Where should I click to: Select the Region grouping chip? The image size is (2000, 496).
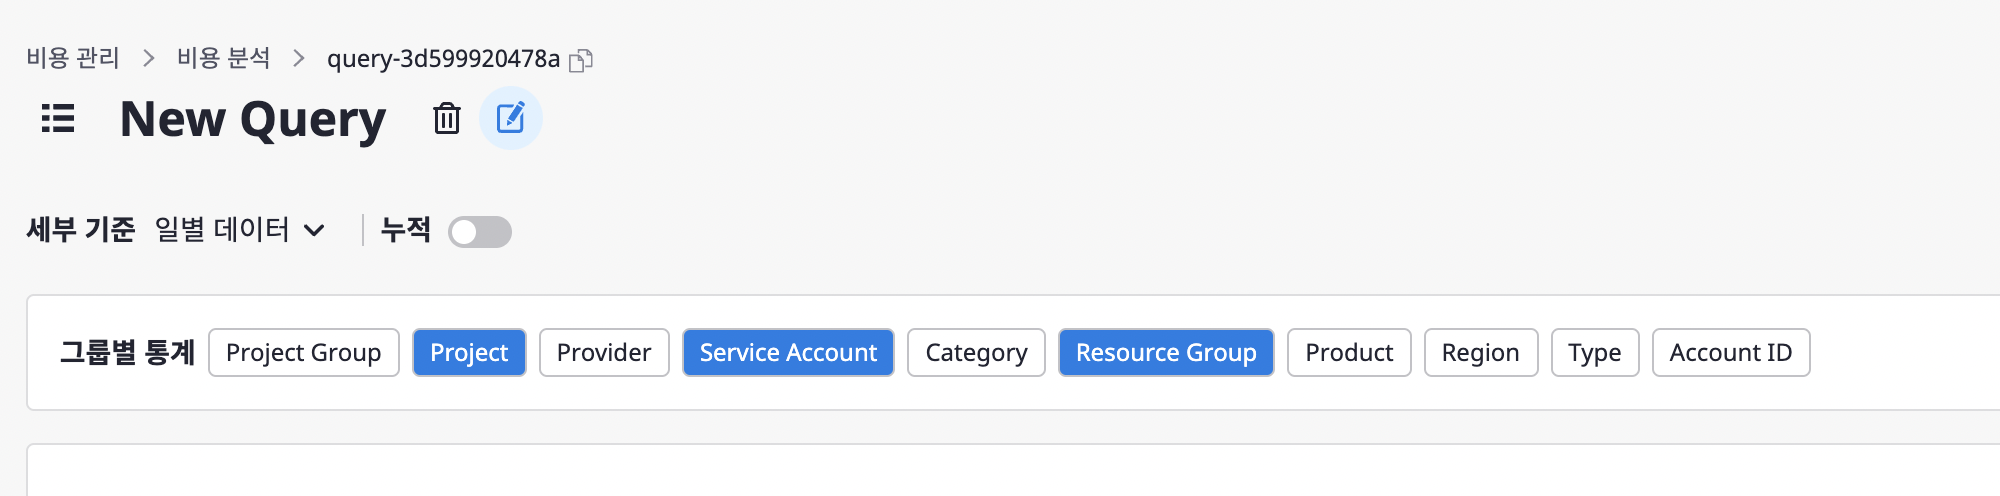pyautogui.click(x=1481, y=353)
